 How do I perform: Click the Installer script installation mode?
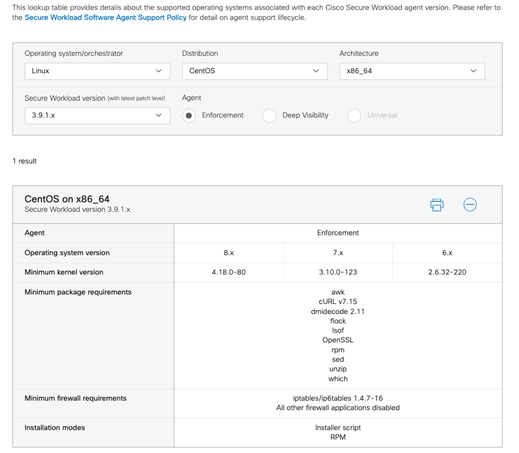click(338, 428)
